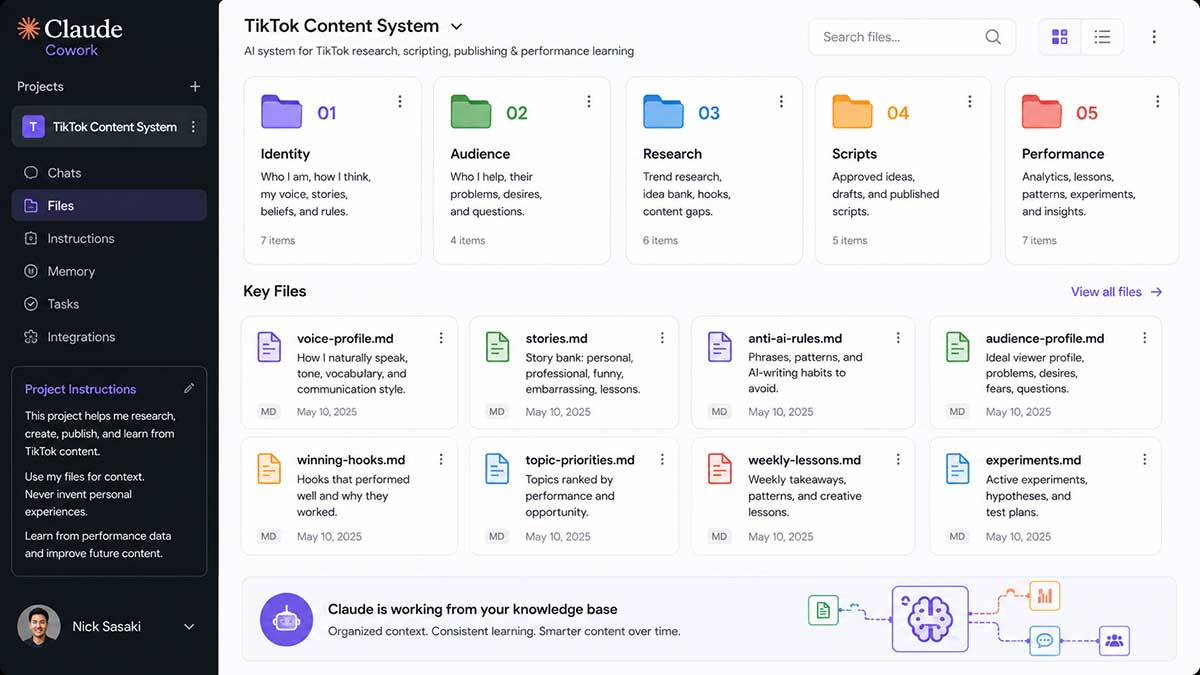The width and height of the screenshot is (1200, 675).
Task: Open stories.md more options menu
Action: (662, 338)
